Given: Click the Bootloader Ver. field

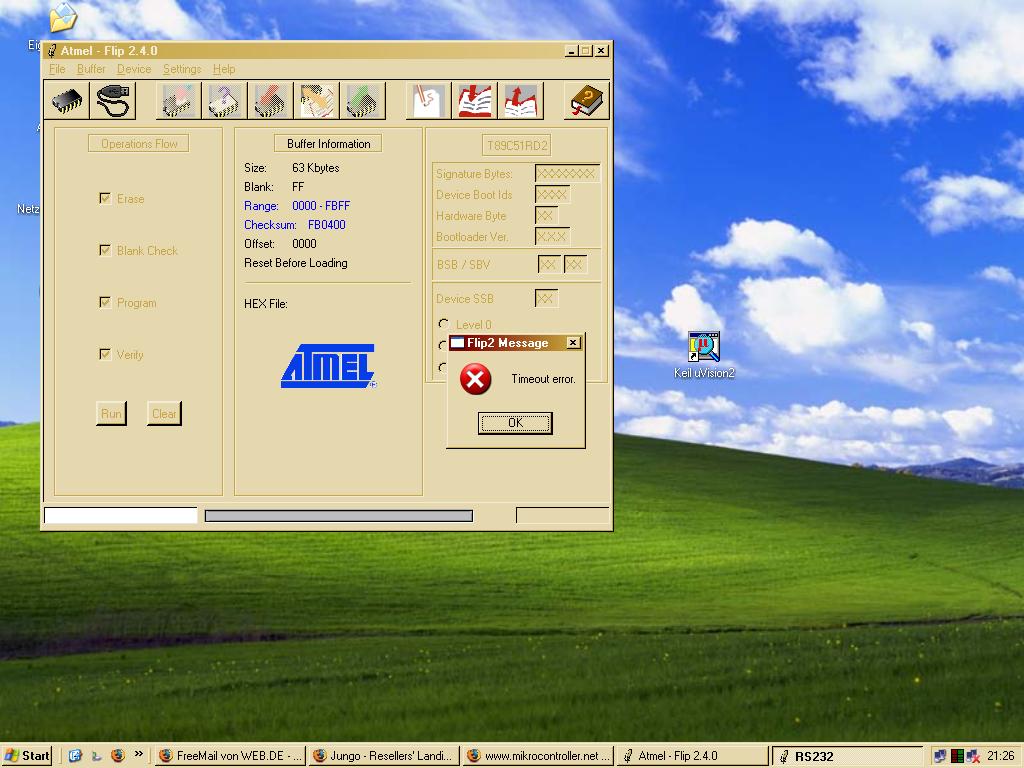Looking at the screenshot, I should (552, 236).
